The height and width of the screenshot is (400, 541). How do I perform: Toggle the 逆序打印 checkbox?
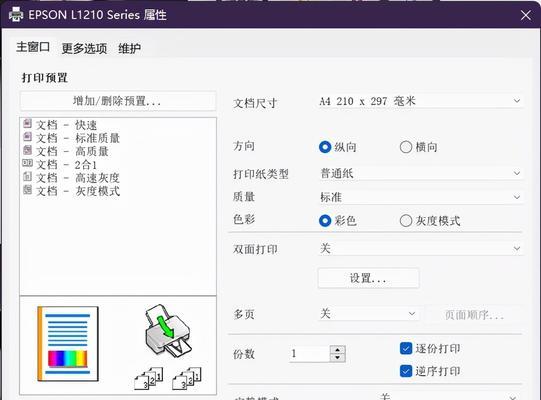pyautogui.click(x=406, y=371)
